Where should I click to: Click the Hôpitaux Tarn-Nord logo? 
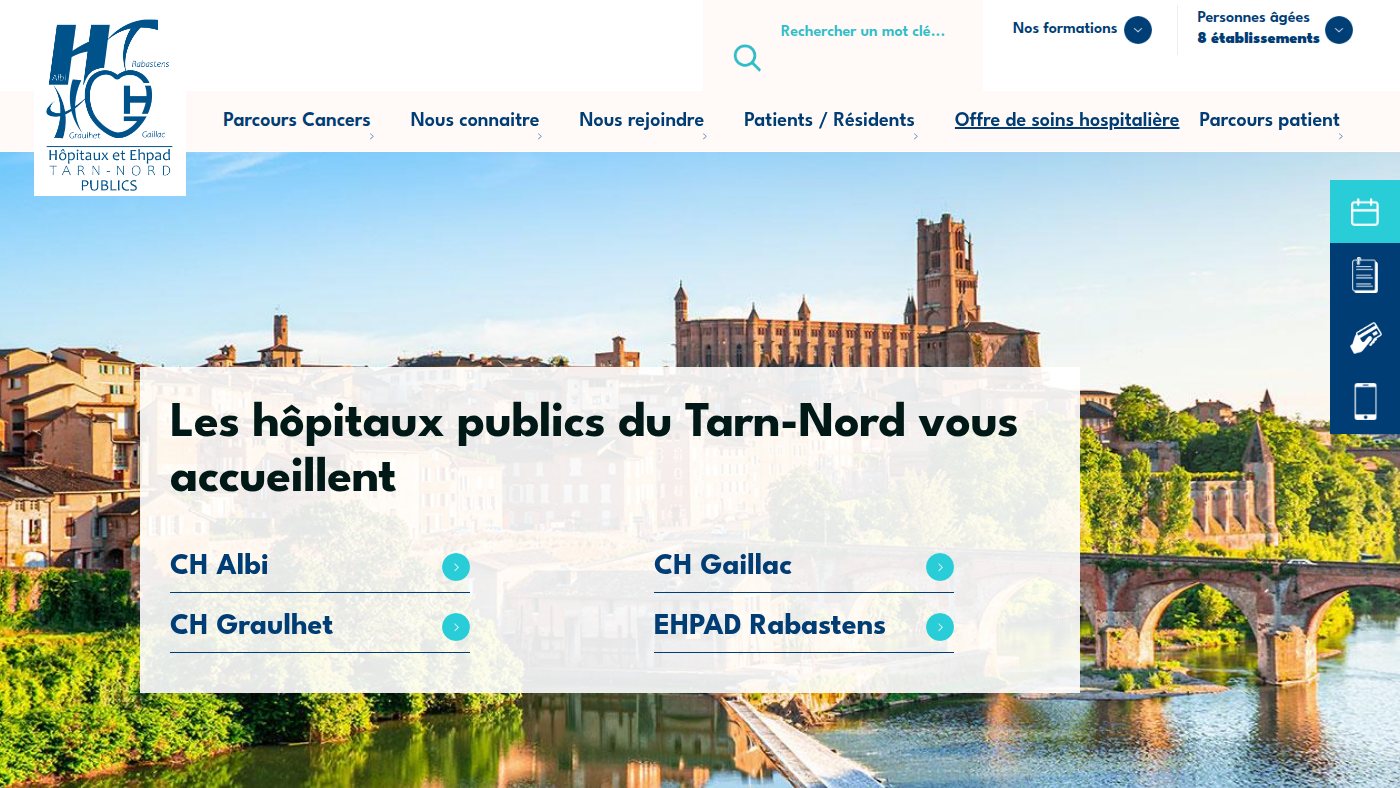(110, 104)
